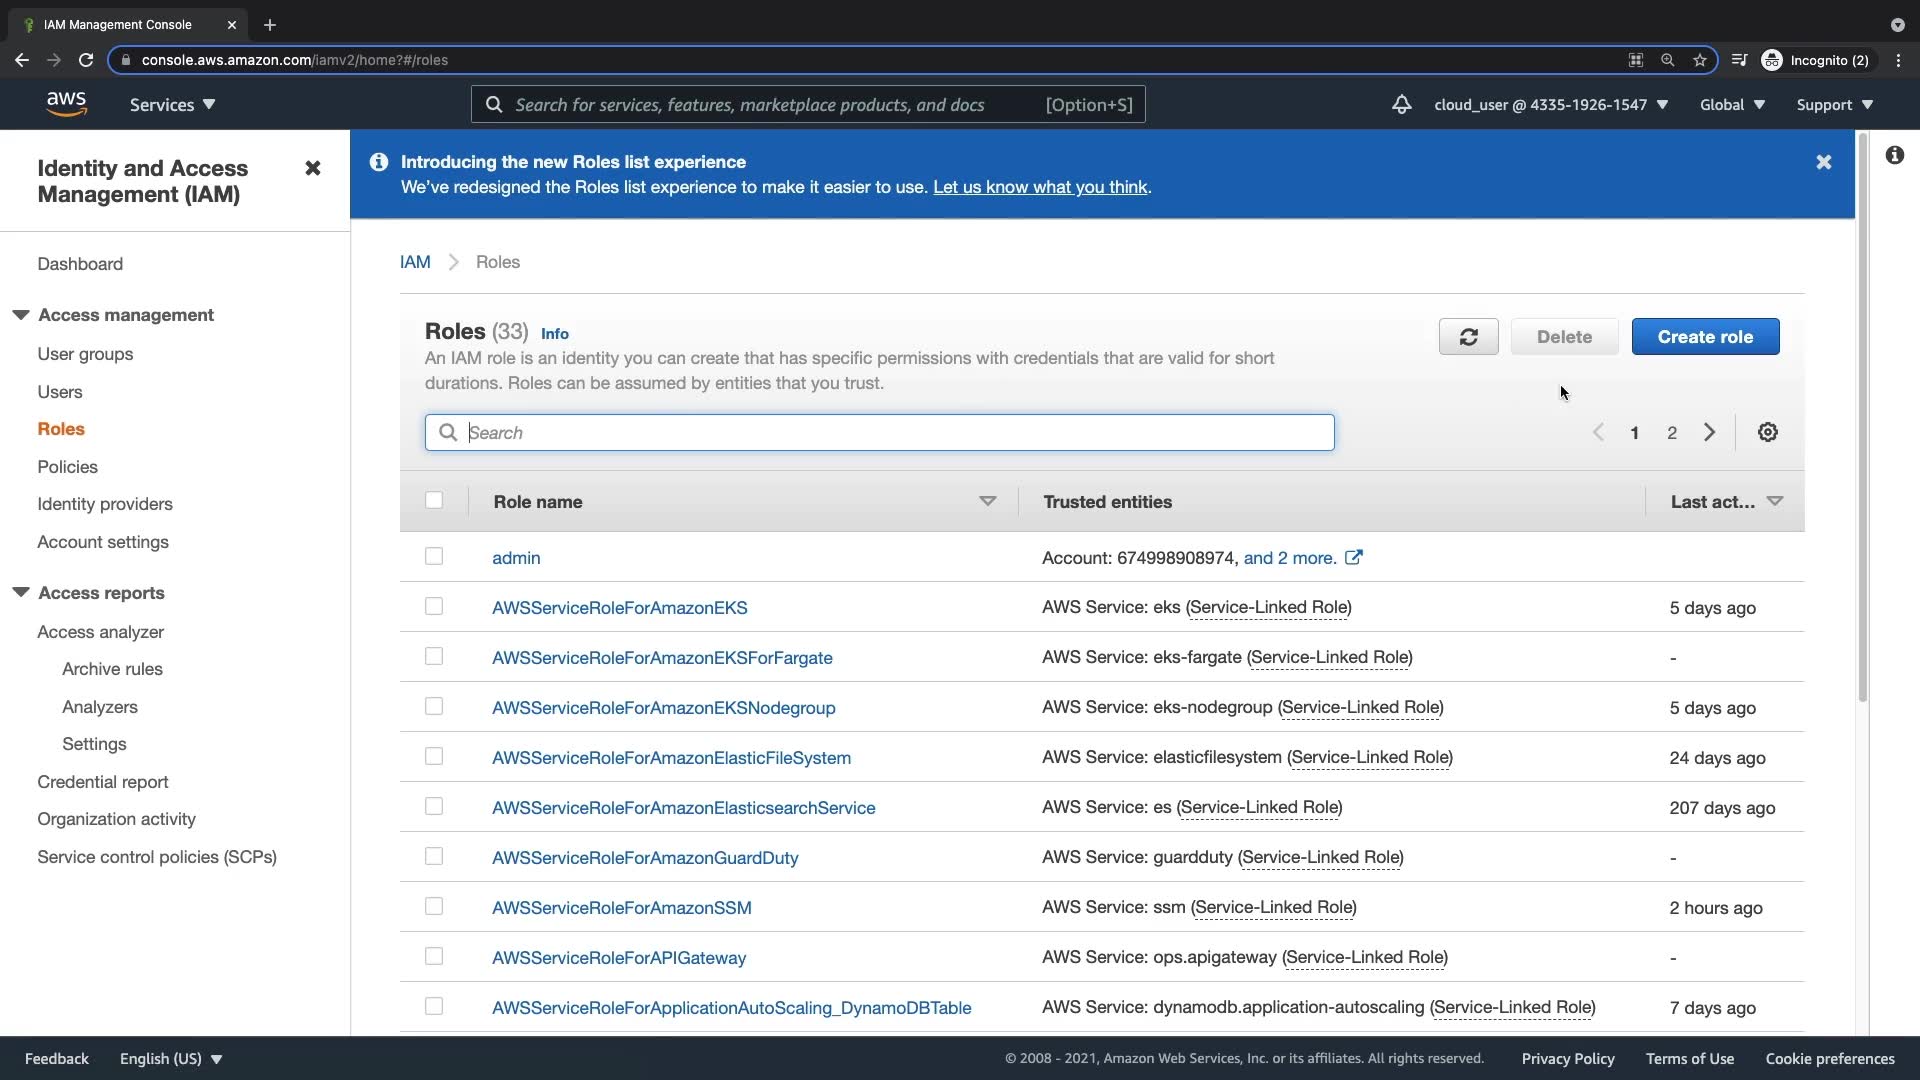The image size is (1920, 1080).
Task: Collapse the Access management section
Action: [21, 315]
